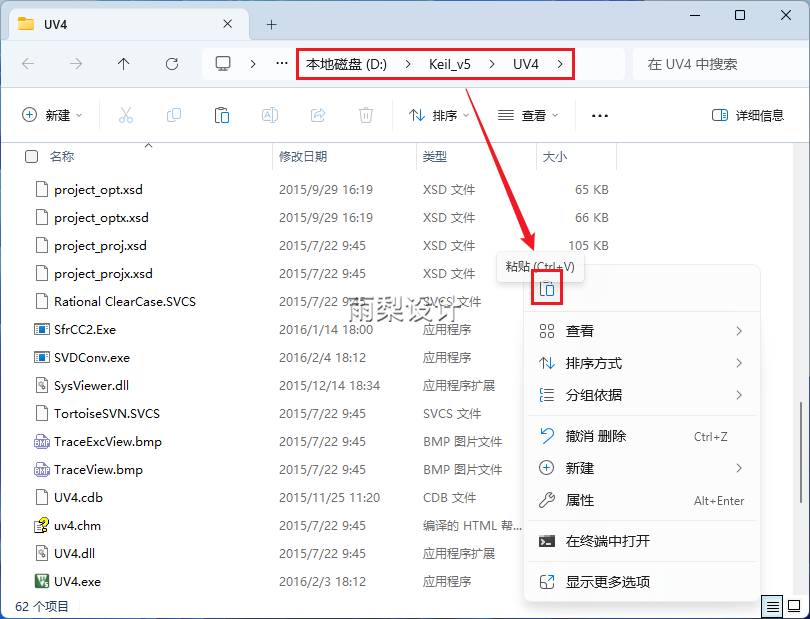This screenshot has width=810, height=619.
Task: Click the Rename icon in toolbar
Action: point(270,115)
